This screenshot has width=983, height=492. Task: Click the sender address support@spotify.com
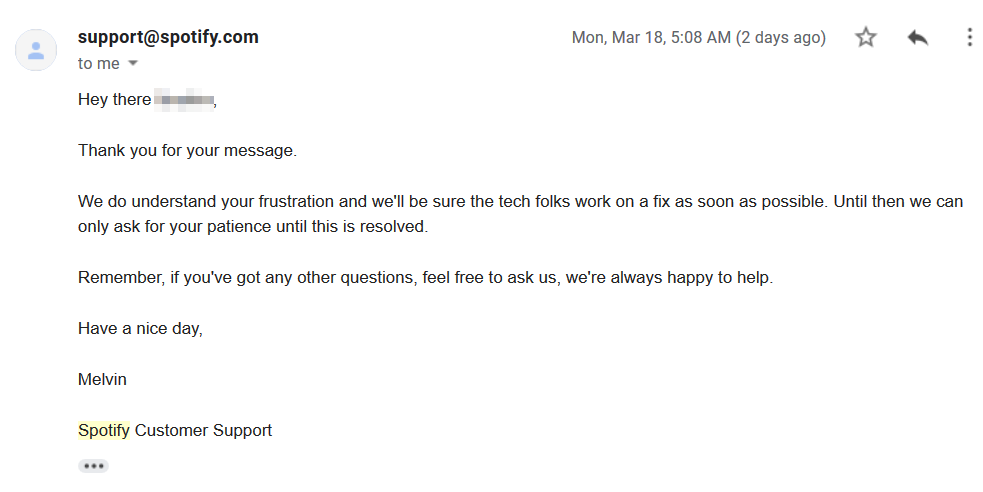(x=168, y=37)
